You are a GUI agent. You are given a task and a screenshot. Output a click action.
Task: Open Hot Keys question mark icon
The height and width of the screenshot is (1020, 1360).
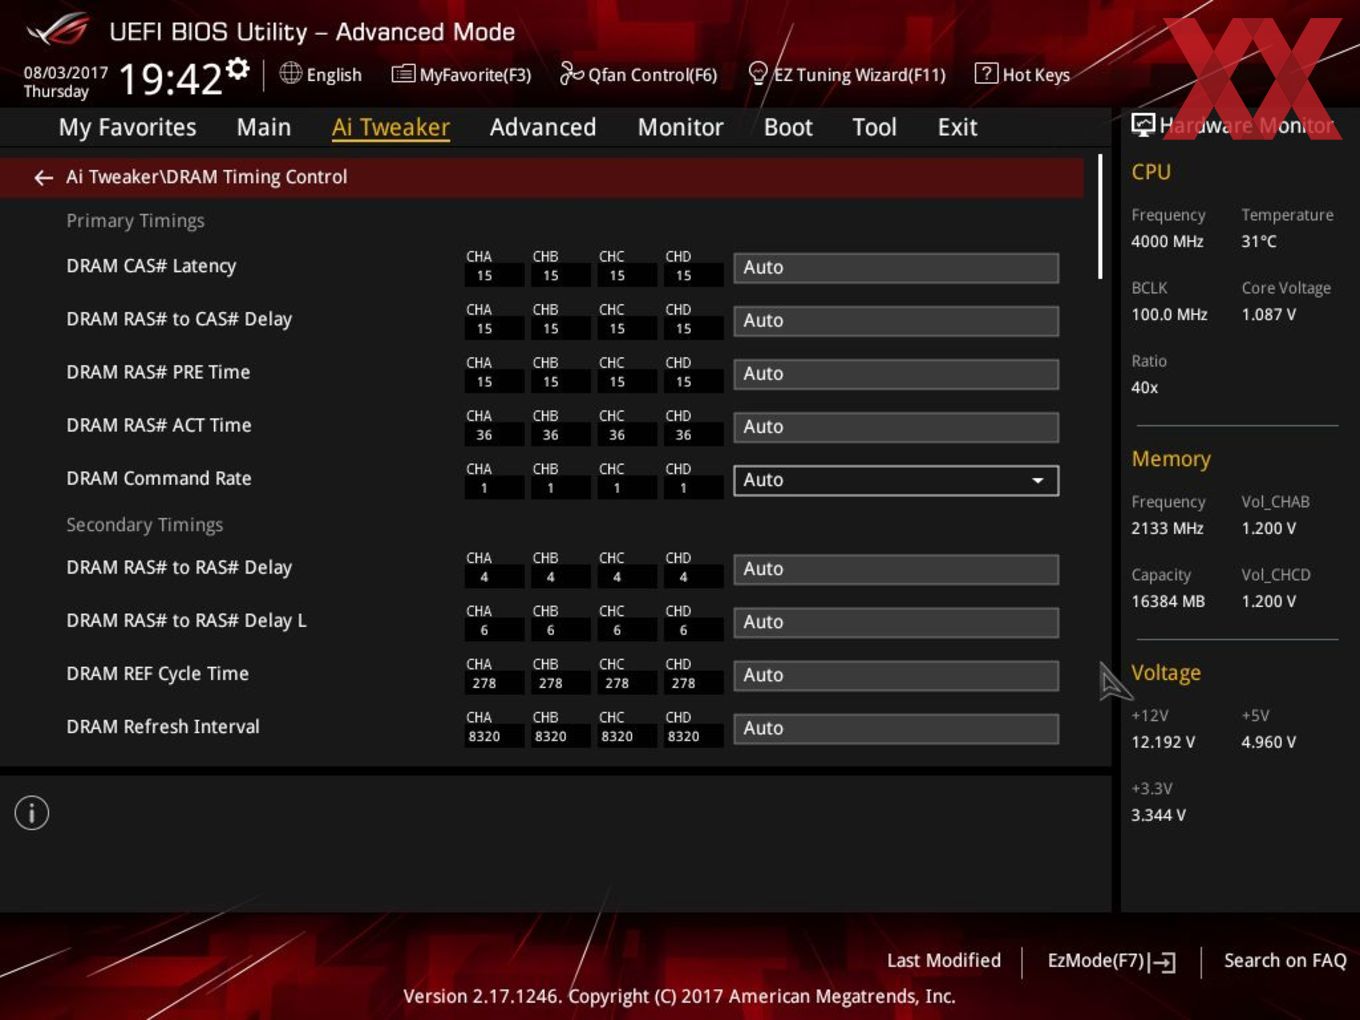(x=986, y=73)
